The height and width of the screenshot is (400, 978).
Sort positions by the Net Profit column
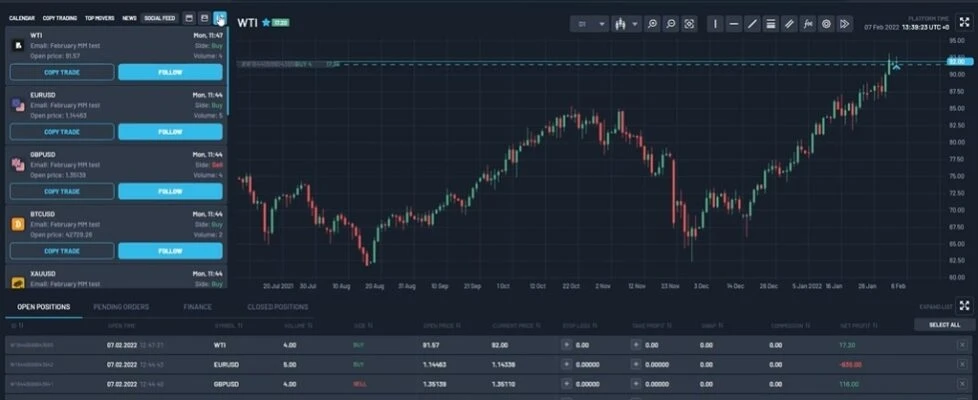pyautogui.click(x=857, y=325)
